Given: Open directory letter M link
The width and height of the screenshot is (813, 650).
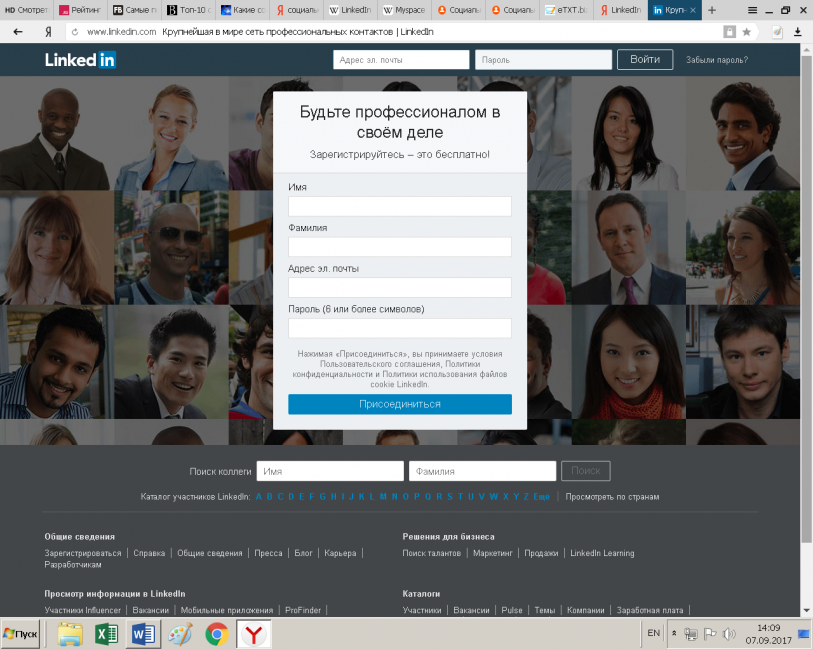Looking at the screenshot, I should 383,497.
